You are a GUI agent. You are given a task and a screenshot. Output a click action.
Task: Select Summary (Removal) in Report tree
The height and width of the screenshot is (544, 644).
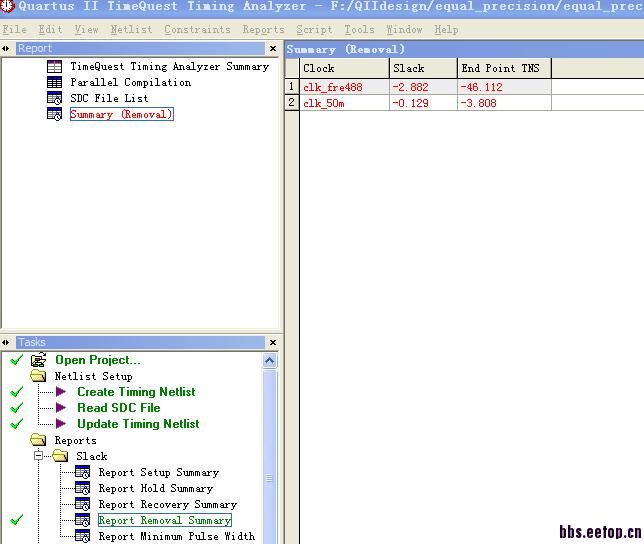click(122, 114)
